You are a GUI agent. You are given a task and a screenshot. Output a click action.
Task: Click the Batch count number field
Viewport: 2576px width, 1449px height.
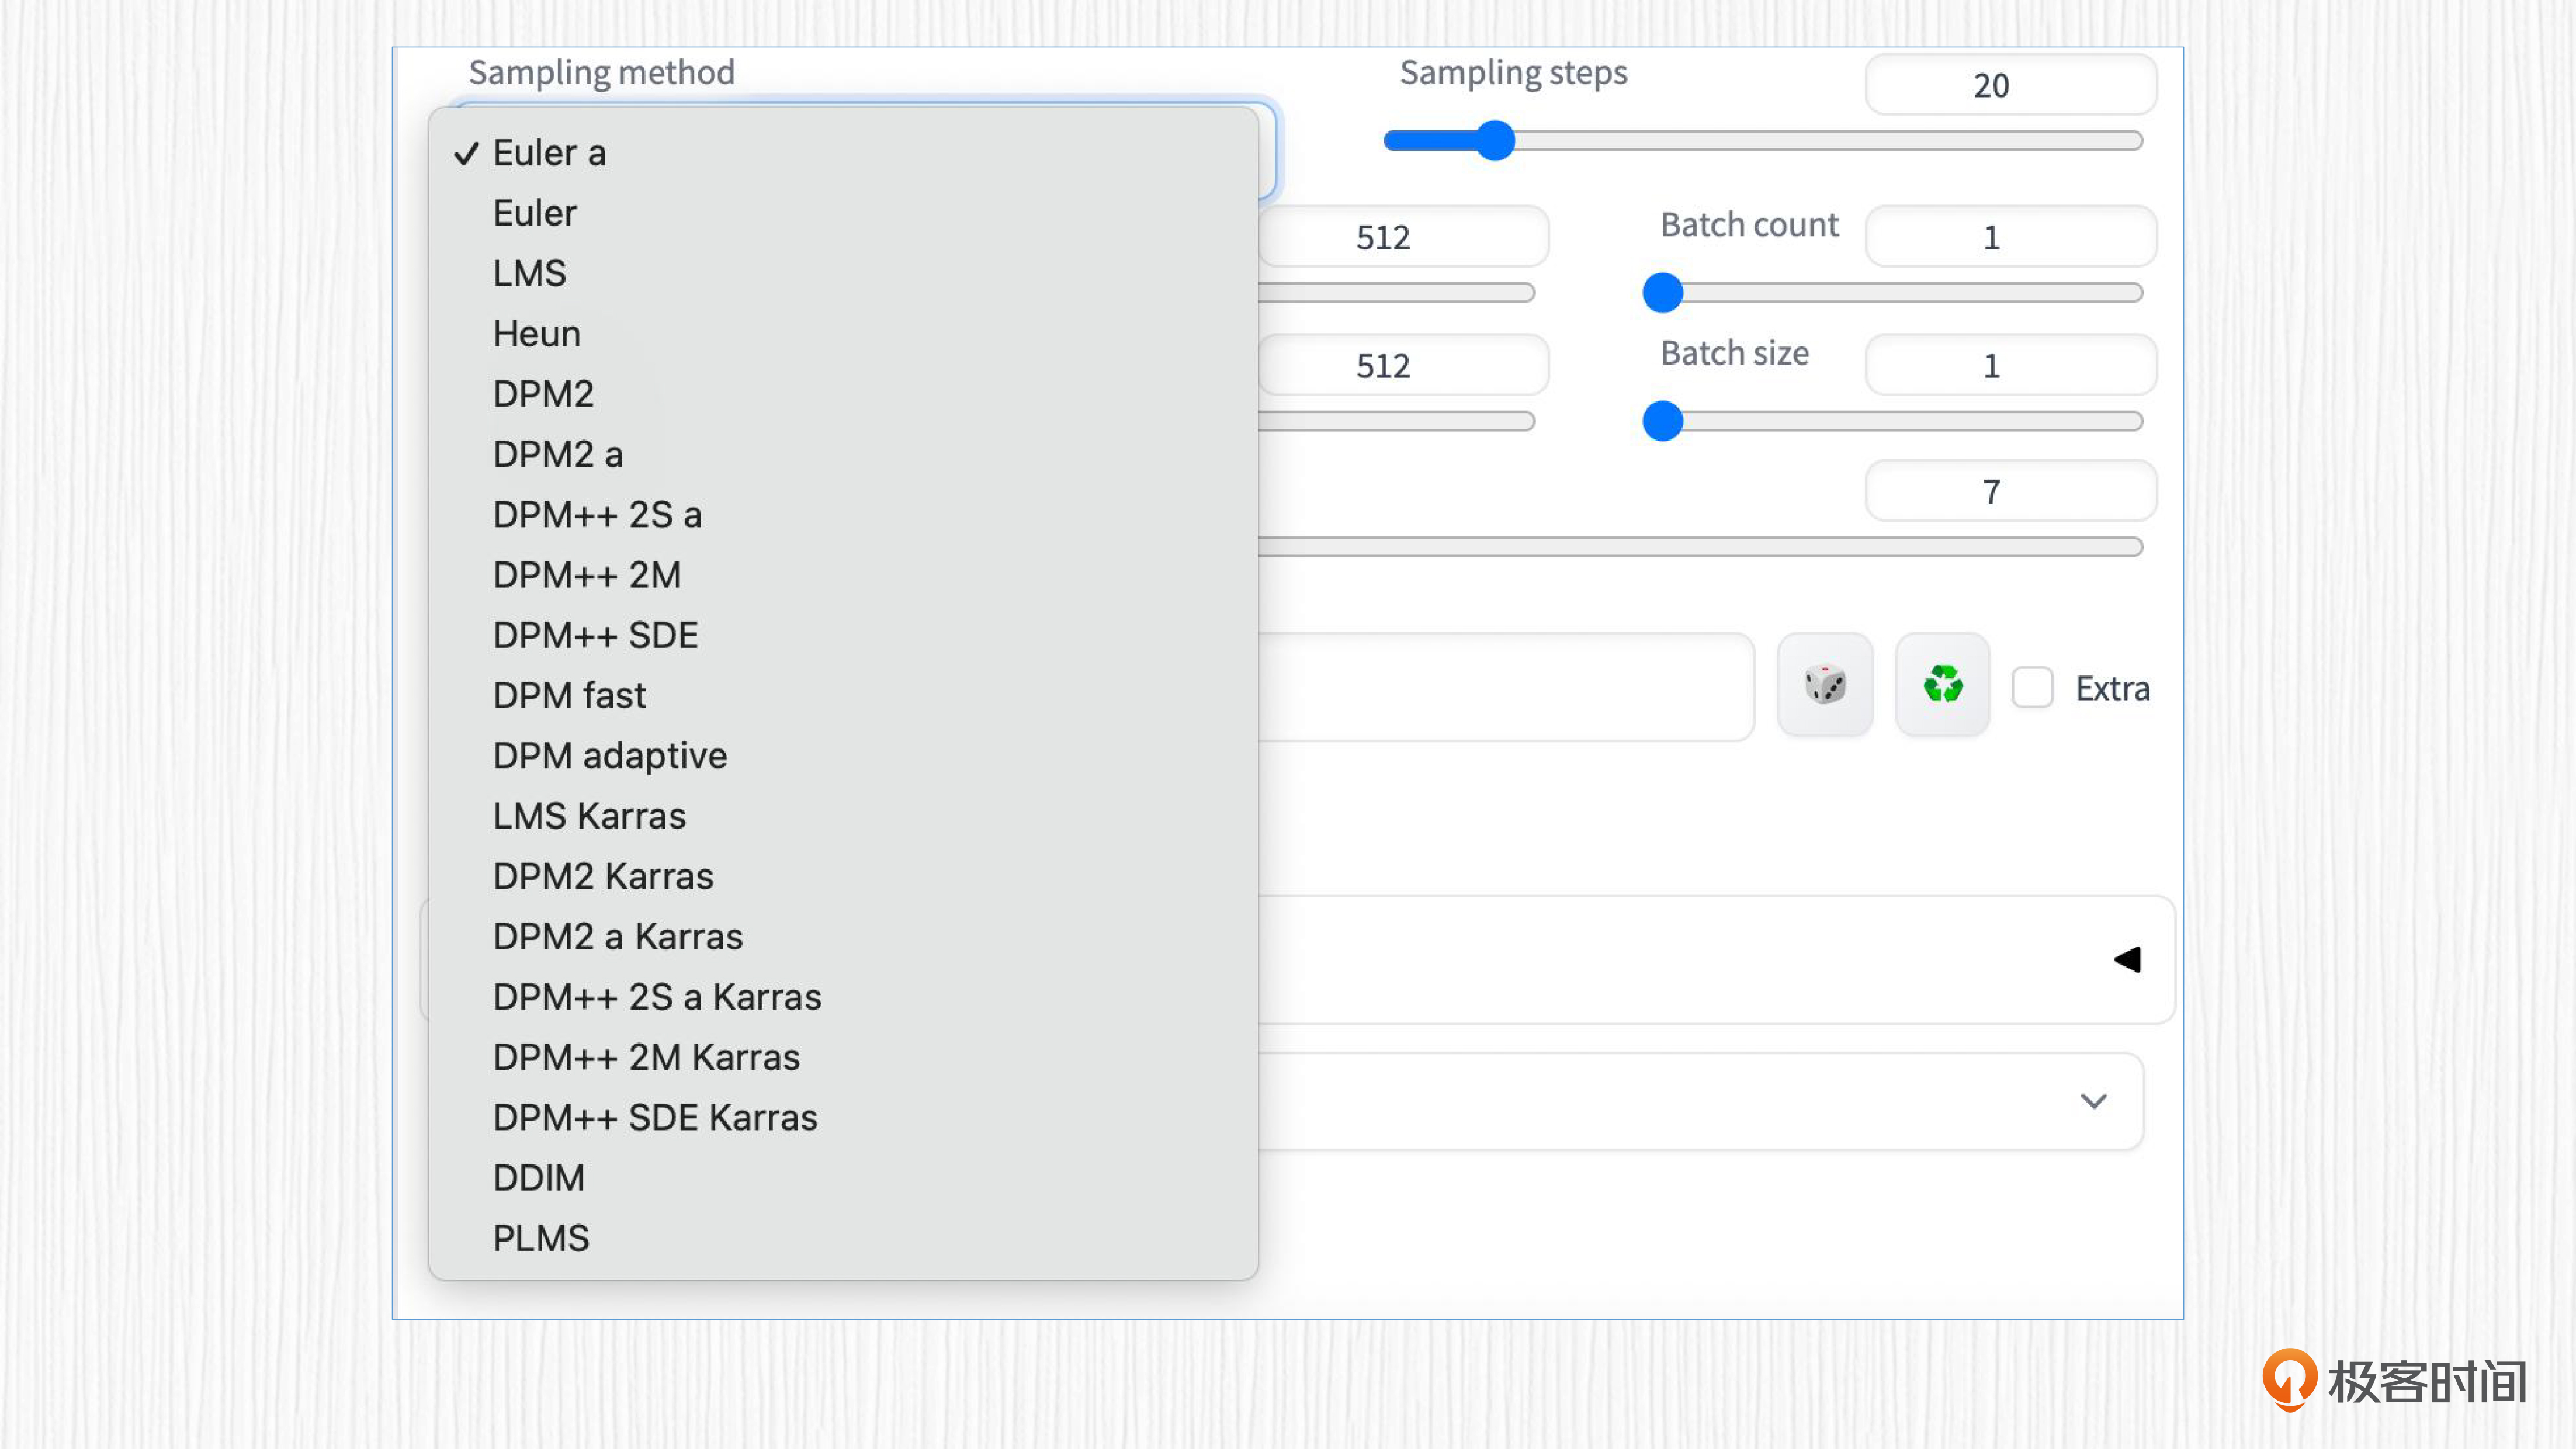coord(2010,237)
